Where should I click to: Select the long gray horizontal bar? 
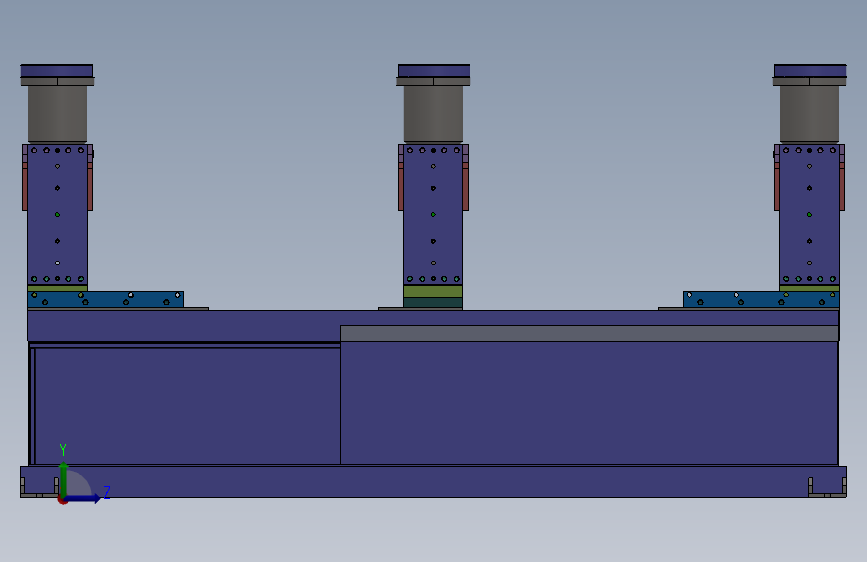pos(589,333)
